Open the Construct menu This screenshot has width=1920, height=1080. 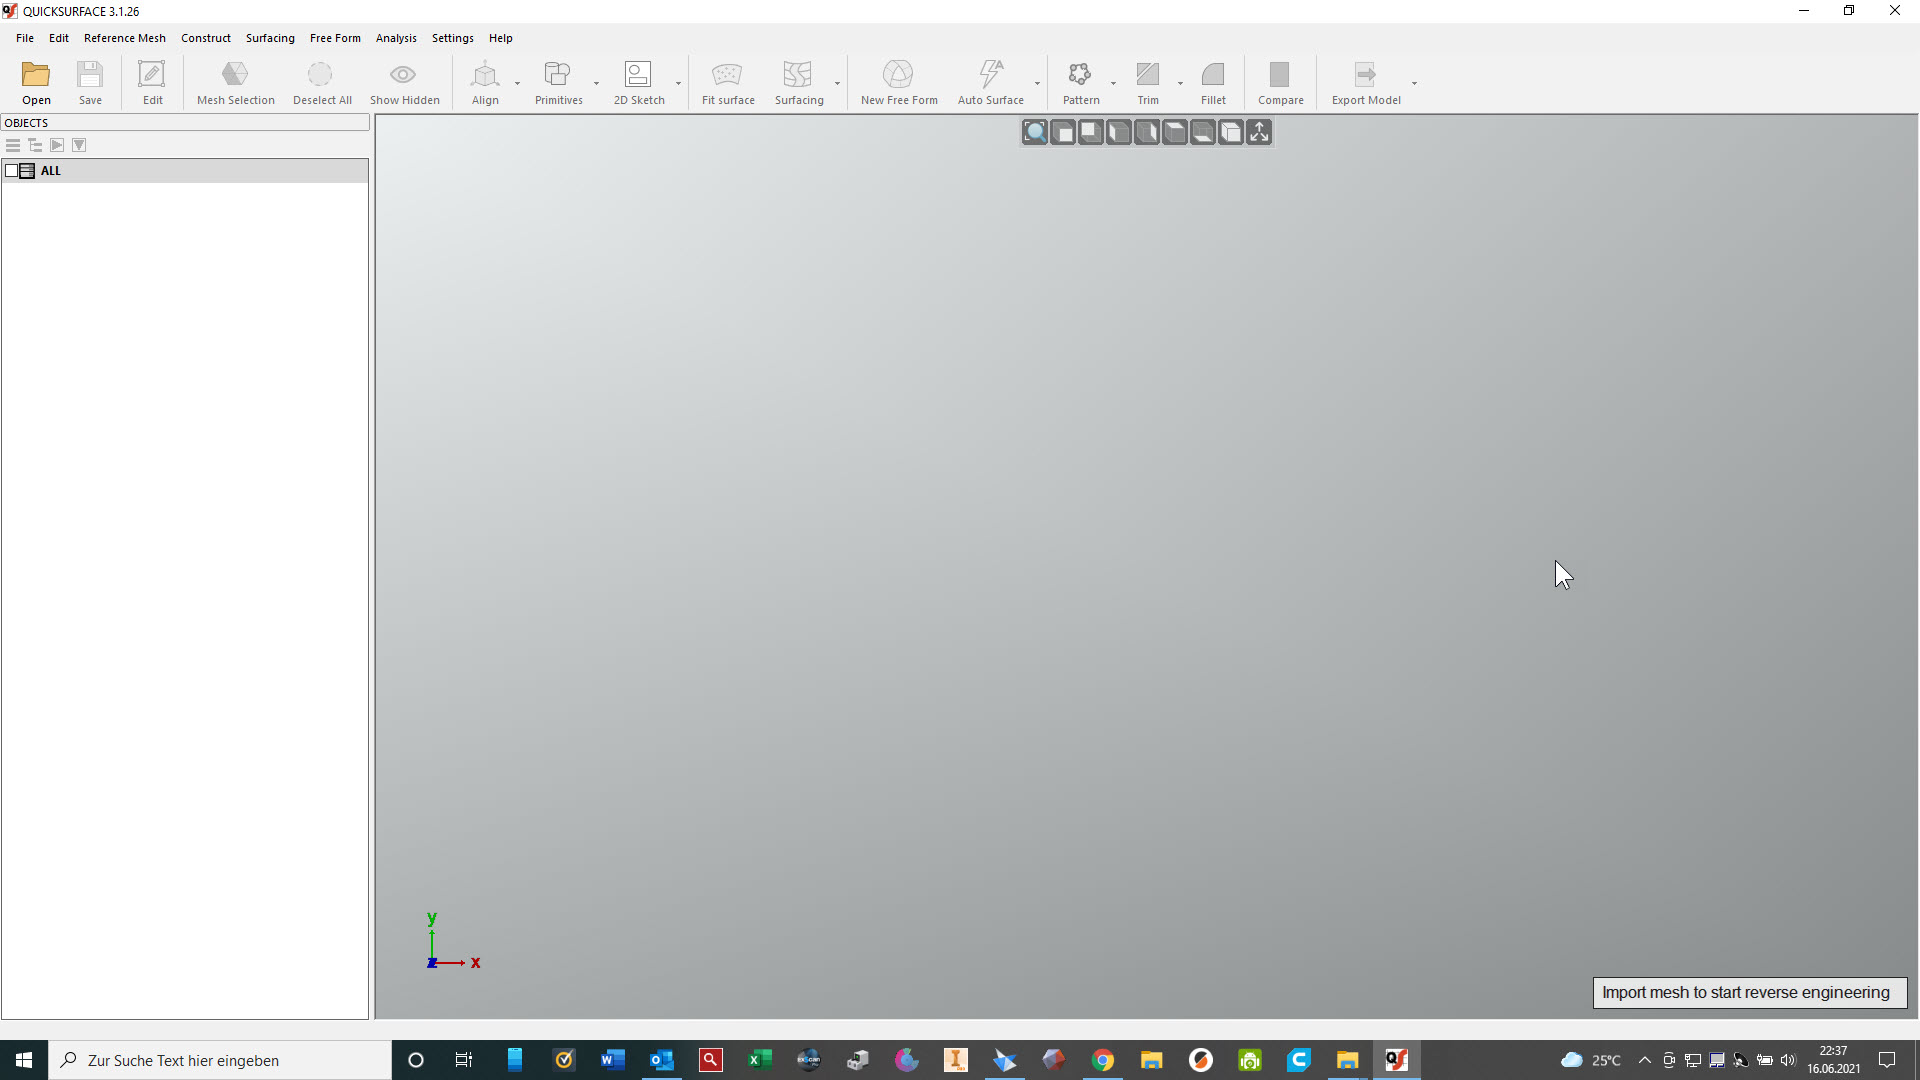click(x=206, y=38)
